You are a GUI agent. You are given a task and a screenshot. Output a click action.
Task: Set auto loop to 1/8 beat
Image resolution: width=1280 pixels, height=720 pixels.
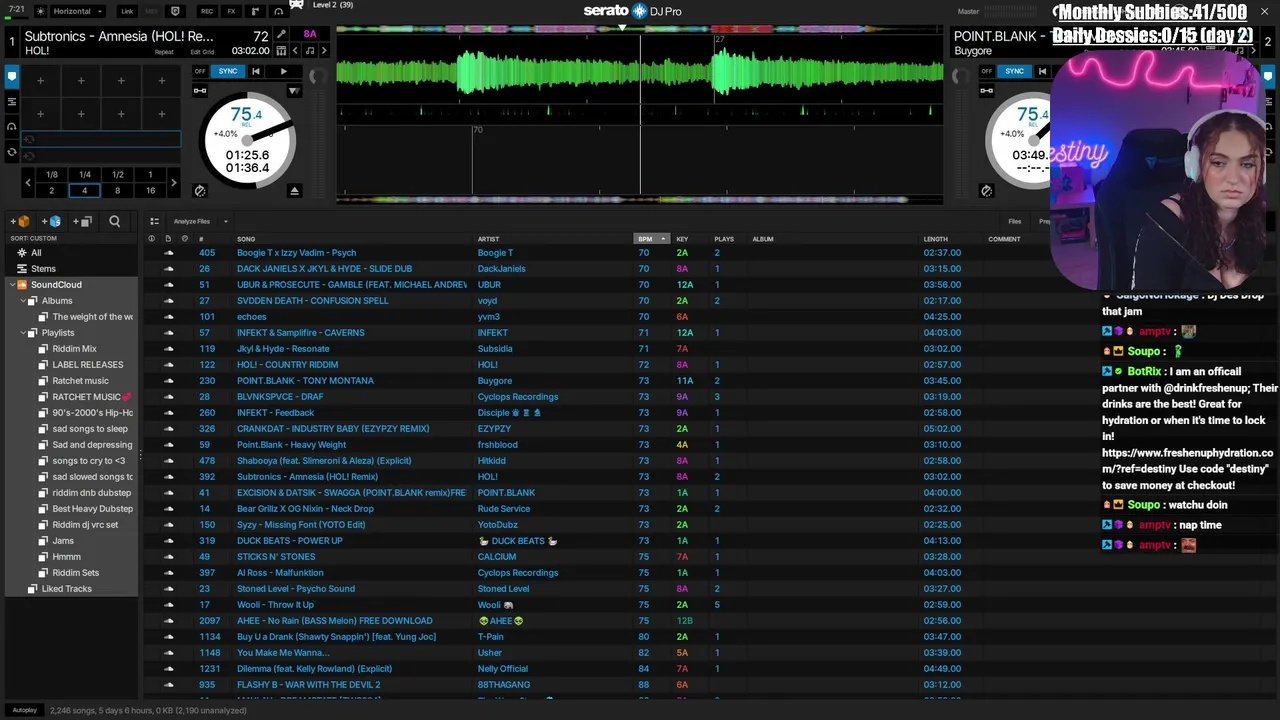tap(52, 175)
